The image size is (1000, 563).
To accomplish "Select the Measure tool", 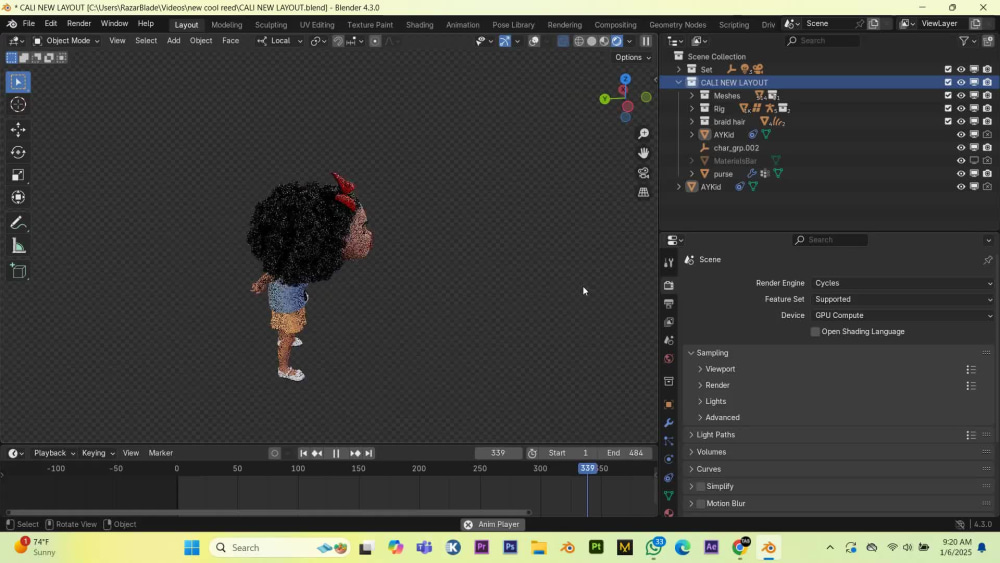I will tap(18, 246).
